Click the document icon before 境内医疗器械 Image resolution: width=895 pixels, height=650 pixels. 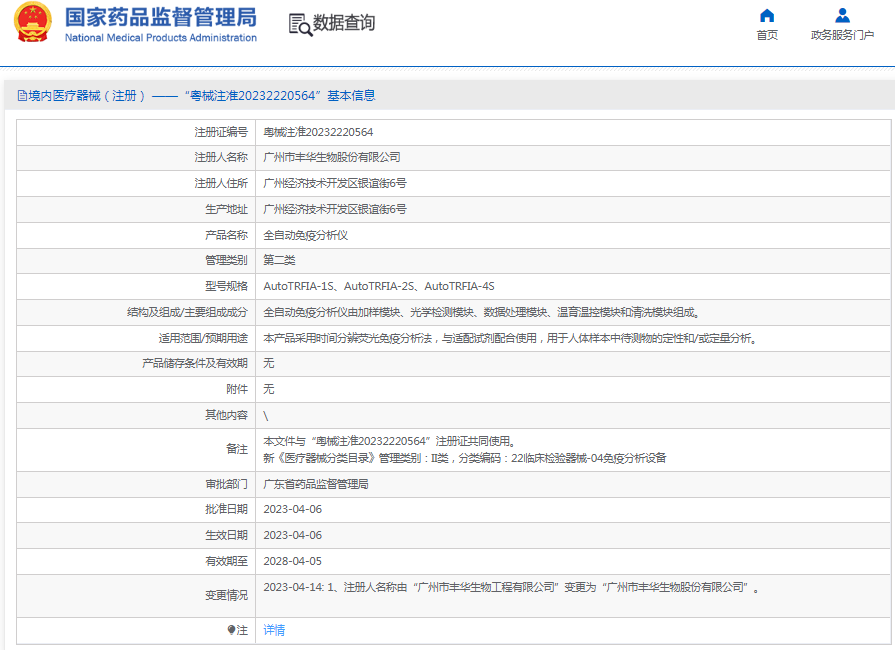point(22,96)
